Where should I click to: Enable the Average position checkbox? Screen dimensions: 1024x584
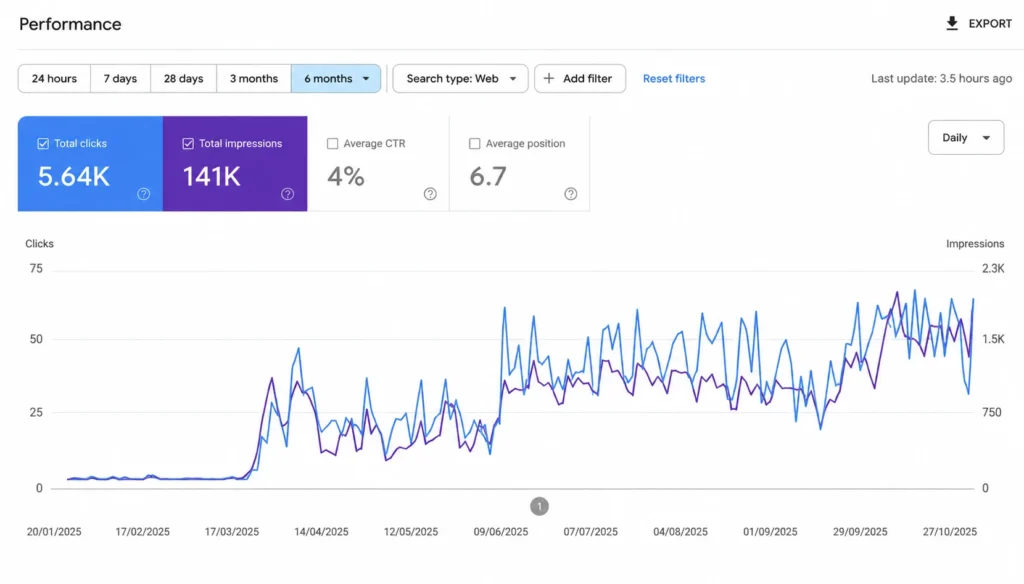tap(475, 144)
